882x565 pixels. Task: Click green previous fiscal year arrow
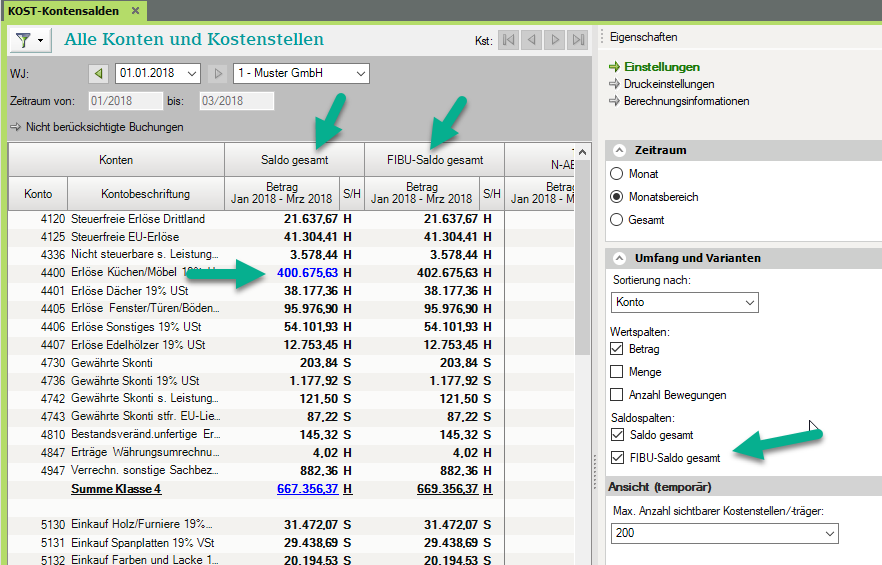[99, 74]
